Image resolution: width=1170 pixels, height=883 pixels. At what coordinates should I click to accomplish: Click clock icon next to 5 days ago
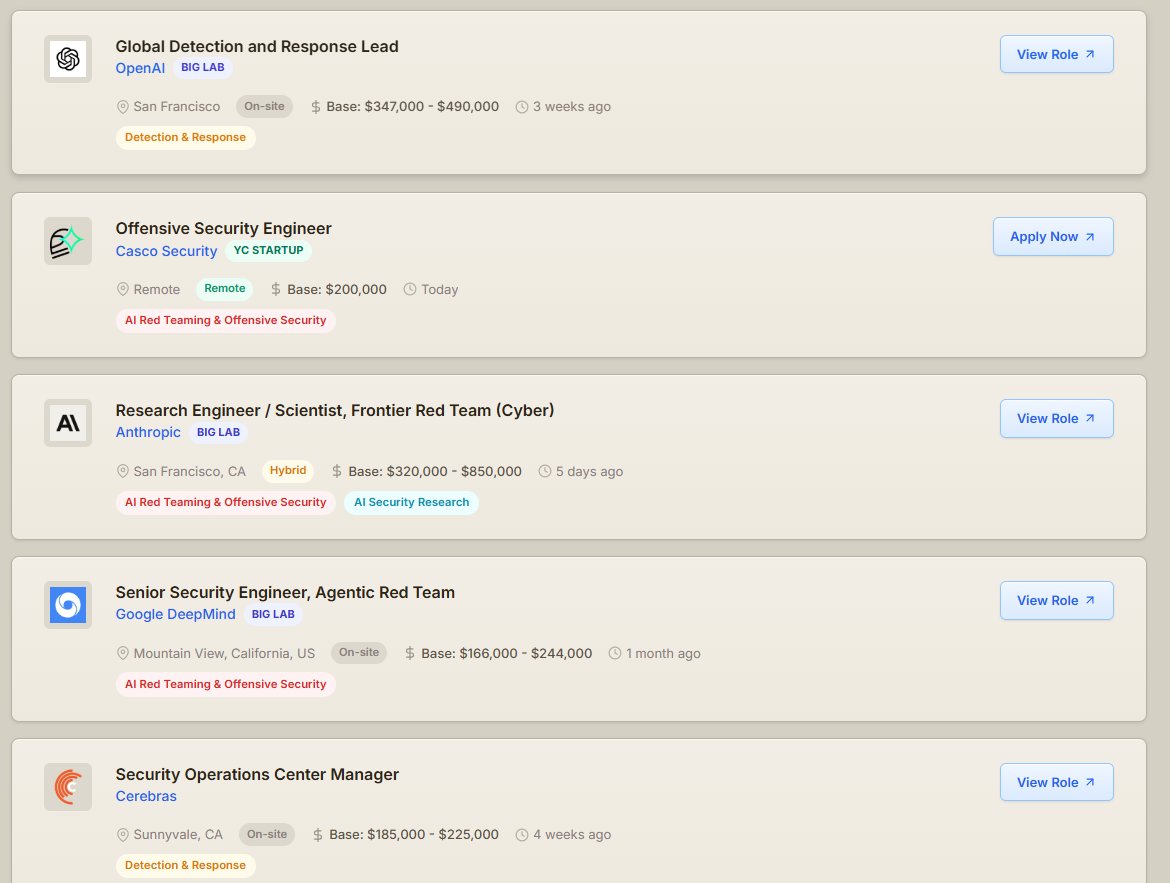click(x=545, y=472)
